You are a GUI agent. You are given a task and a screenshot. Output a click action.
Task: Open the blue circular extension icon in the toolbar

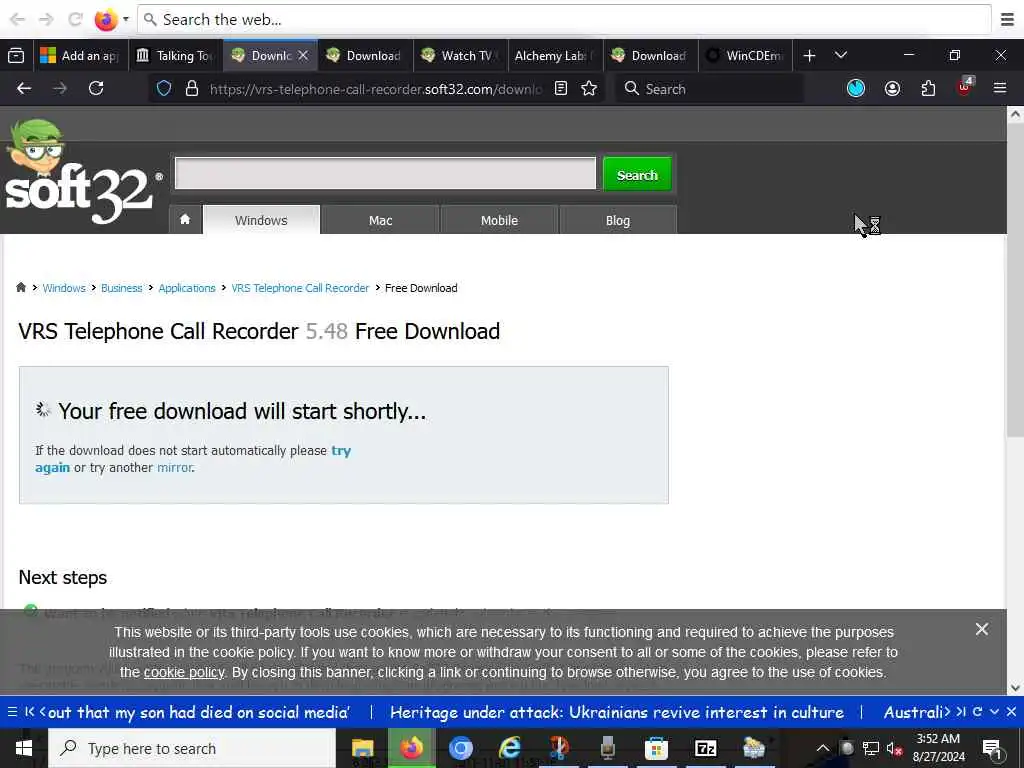(856, 89)
